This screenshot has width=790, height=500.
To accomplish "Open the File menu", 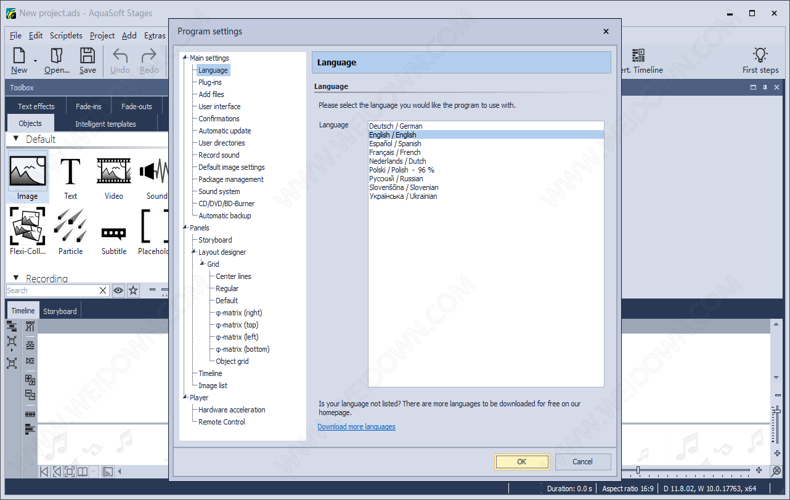I will click(x=16, y=35).
